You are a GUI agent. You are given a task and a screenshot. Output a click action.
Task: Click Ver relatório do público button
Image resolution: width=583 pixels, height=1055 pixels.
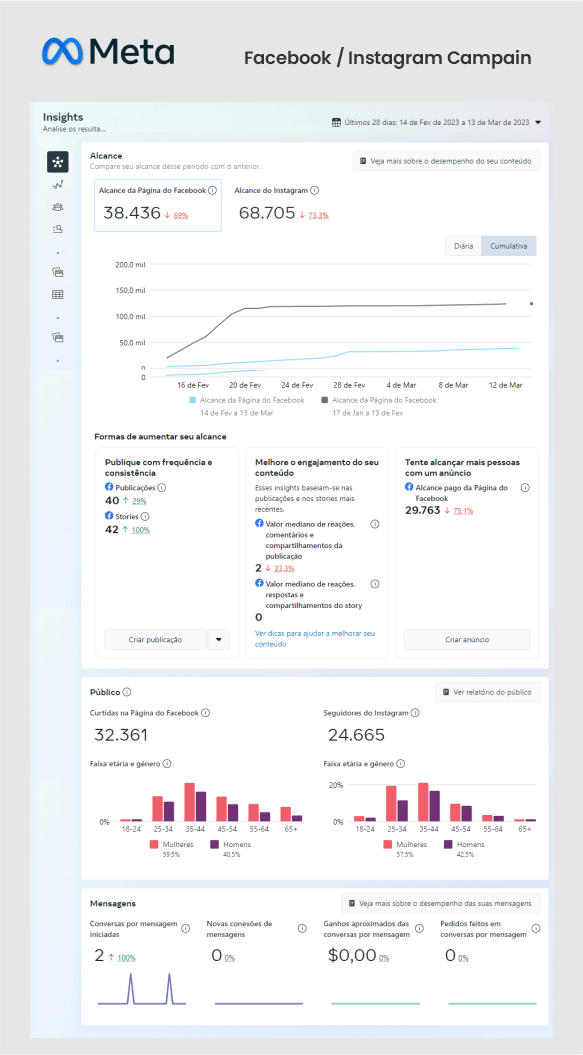pos(488,692)
